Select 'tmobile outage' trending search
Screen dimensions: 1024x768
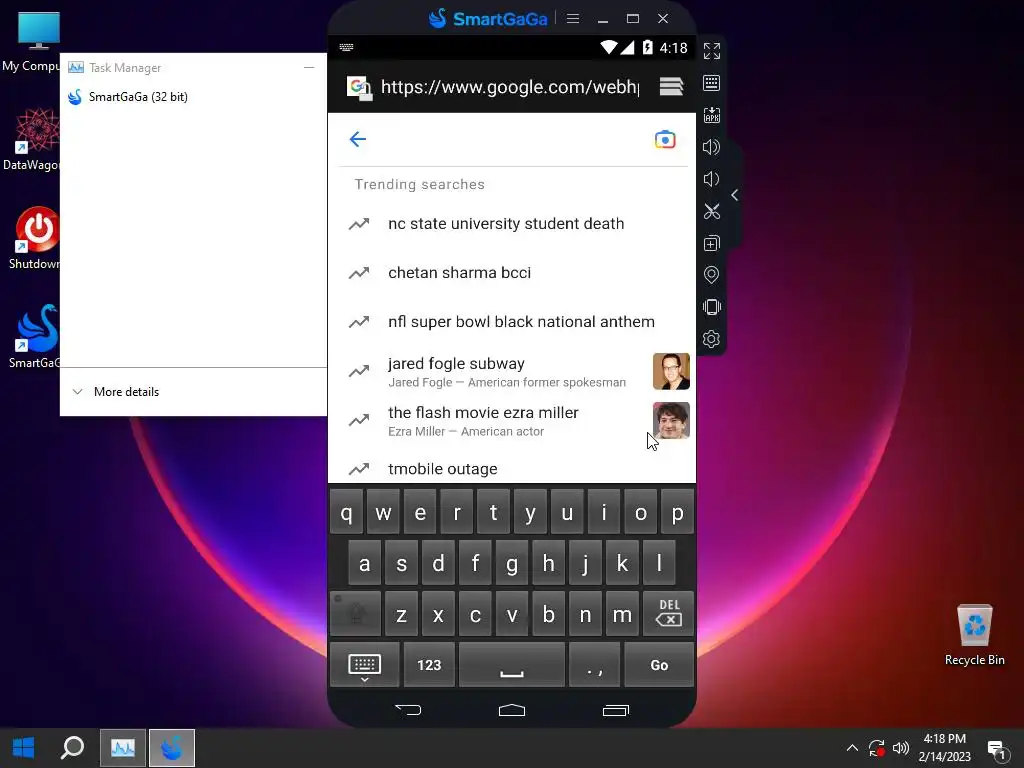[x=512, y=468]
